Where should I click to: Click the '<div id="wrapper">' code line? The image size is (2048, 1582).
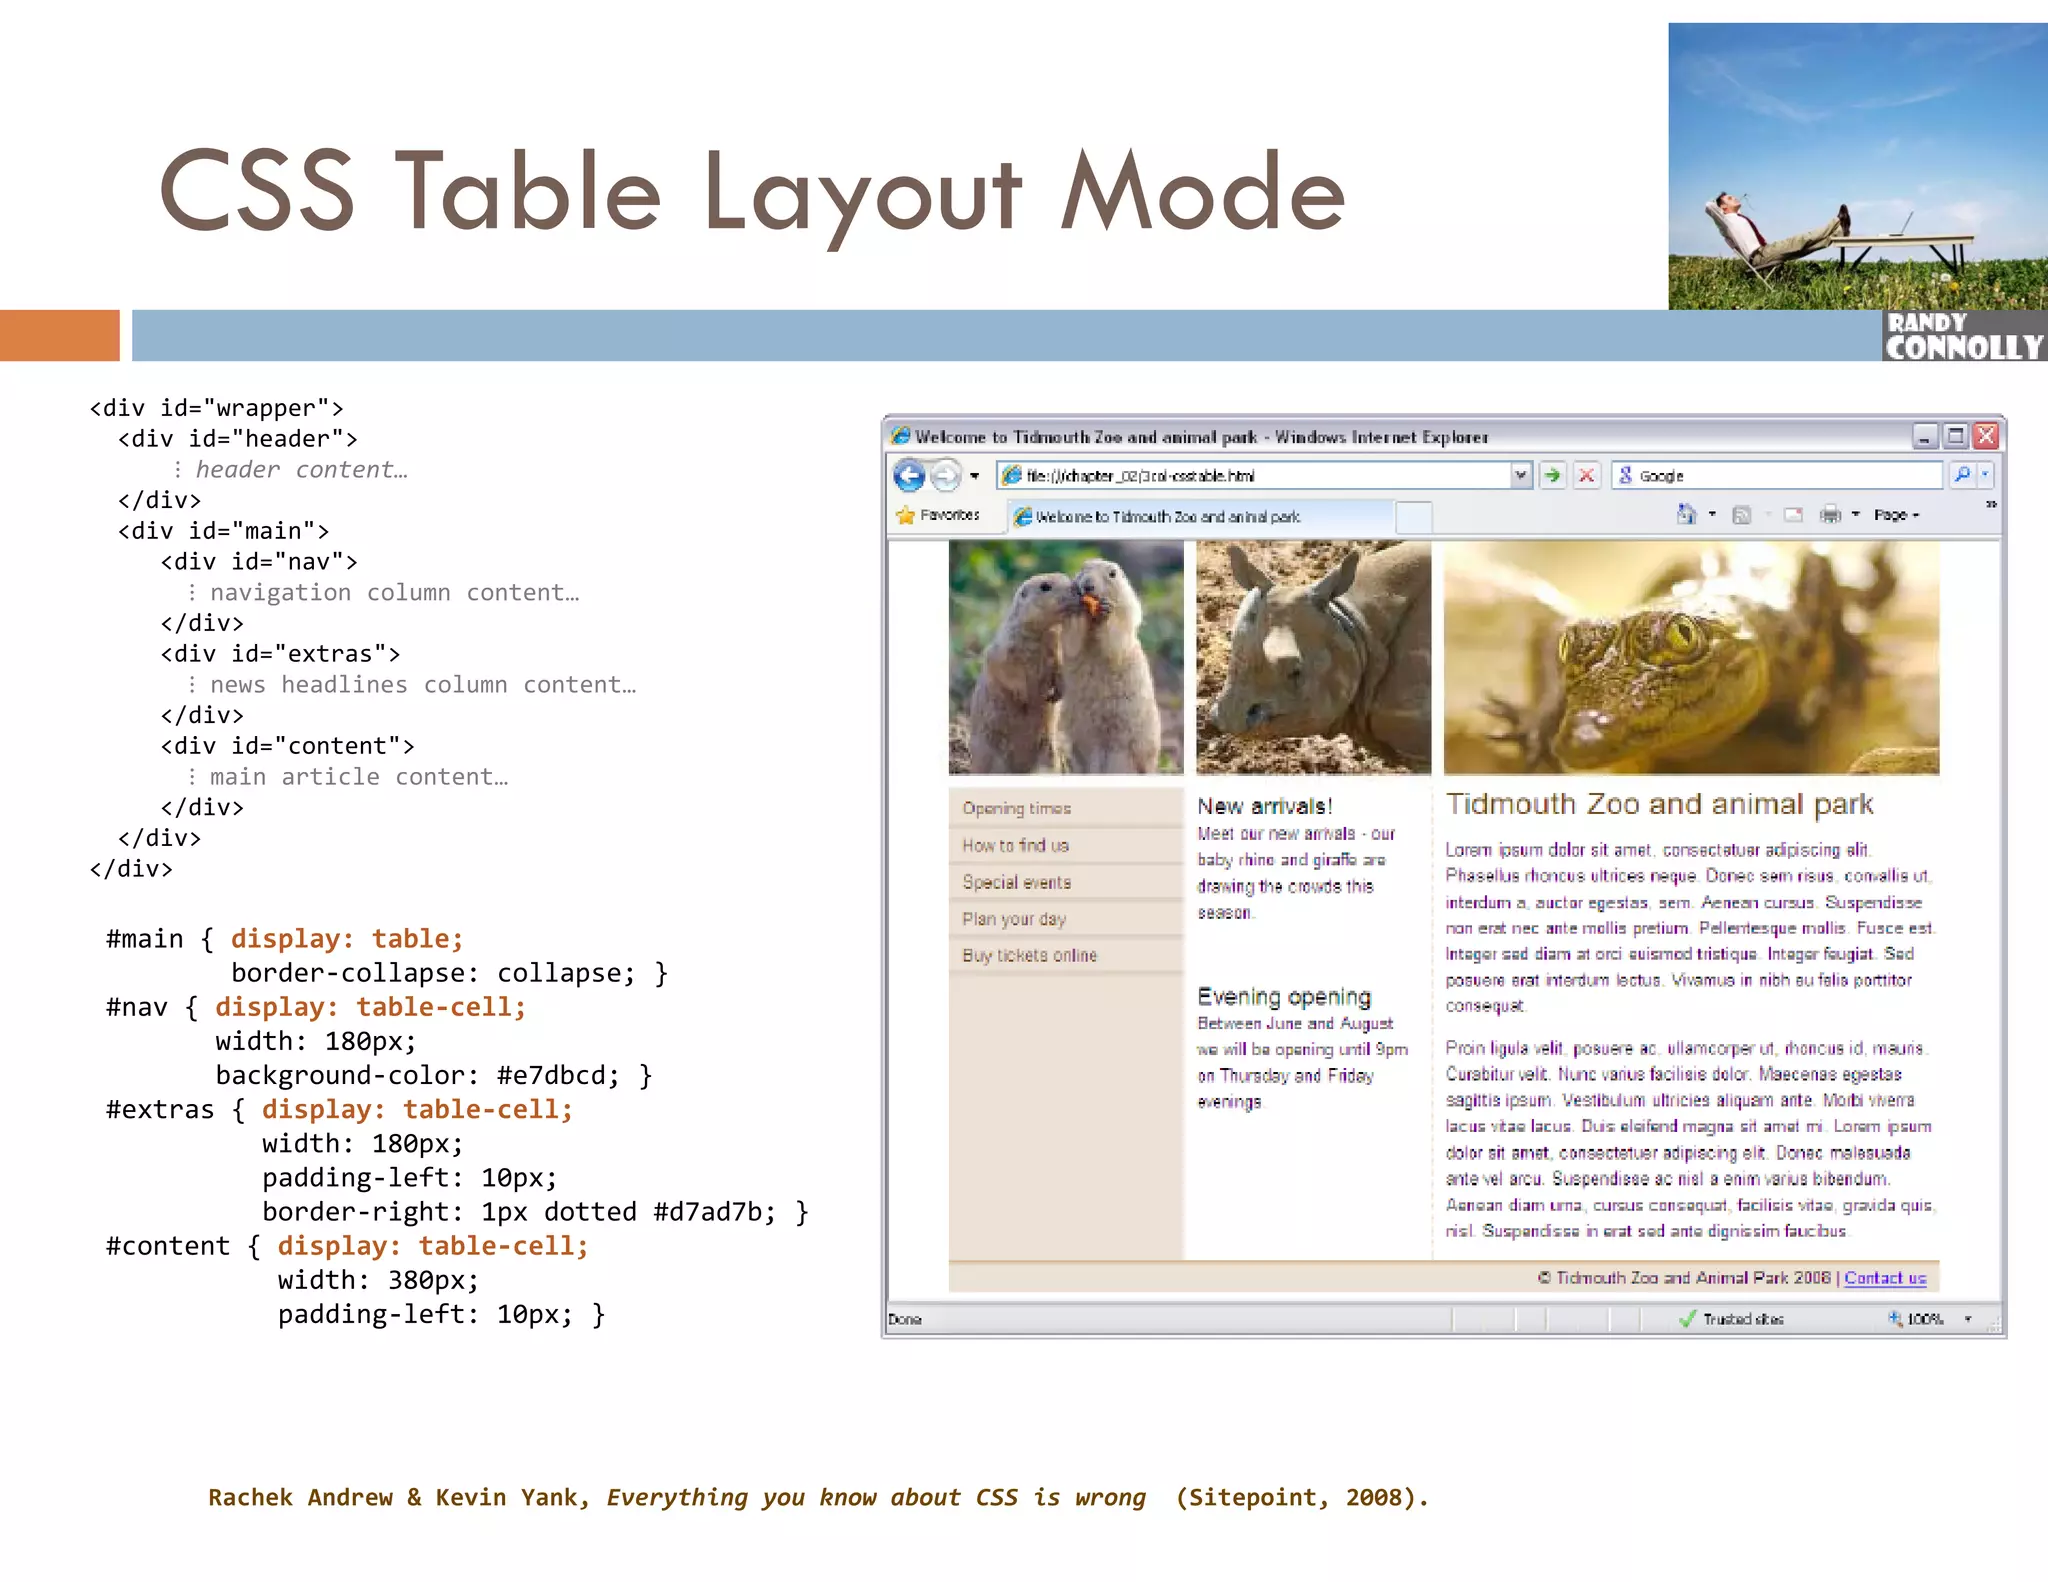click(216, 408)
